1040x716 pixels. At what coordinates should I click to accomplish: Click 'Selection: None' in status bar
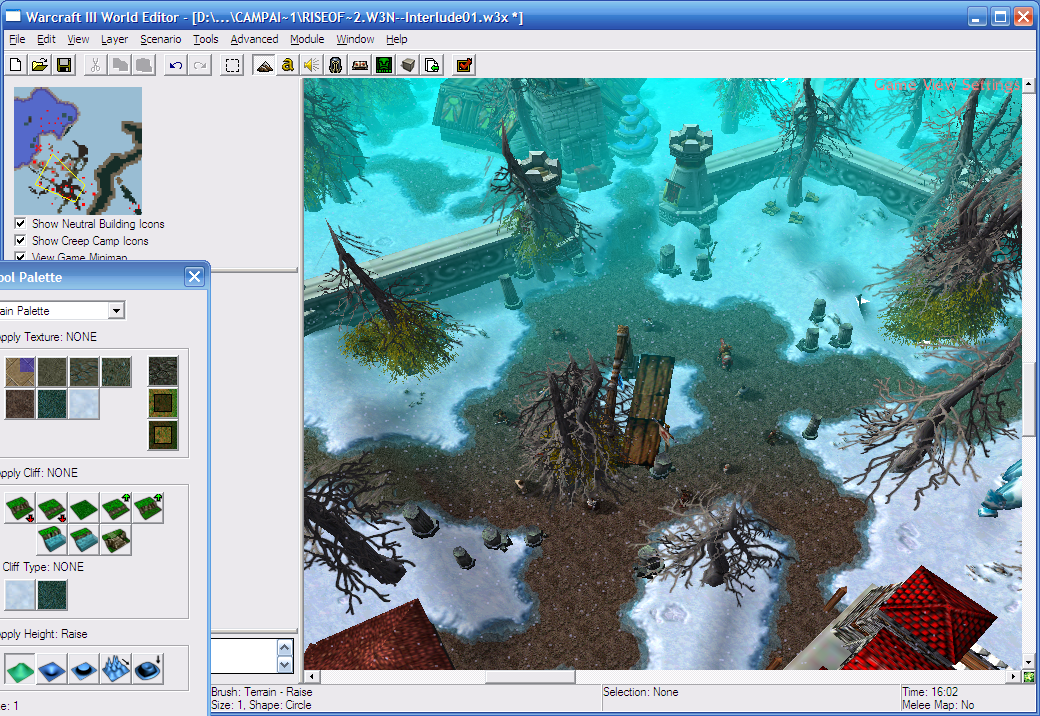pyautogui.click(x=641, y=691)
